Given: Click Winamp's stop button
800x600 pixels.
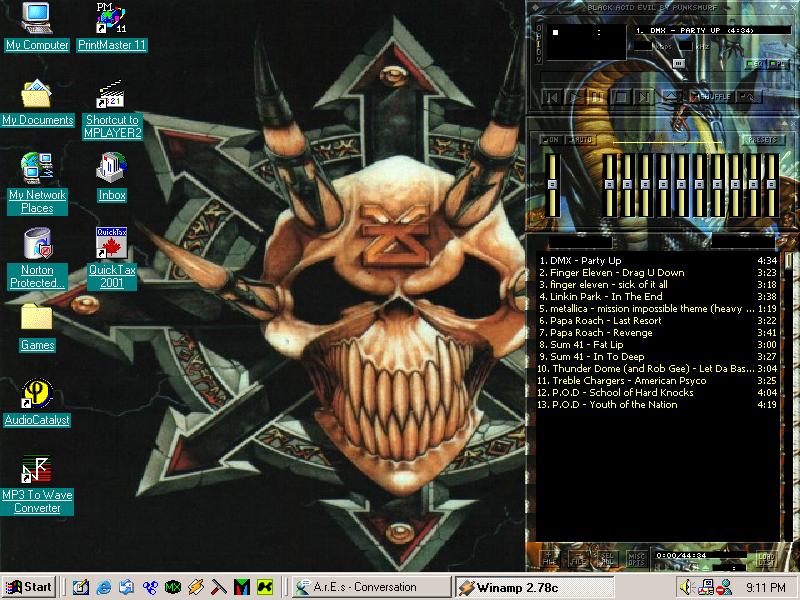Looking at the screenshot, I should tap(620, 96).
